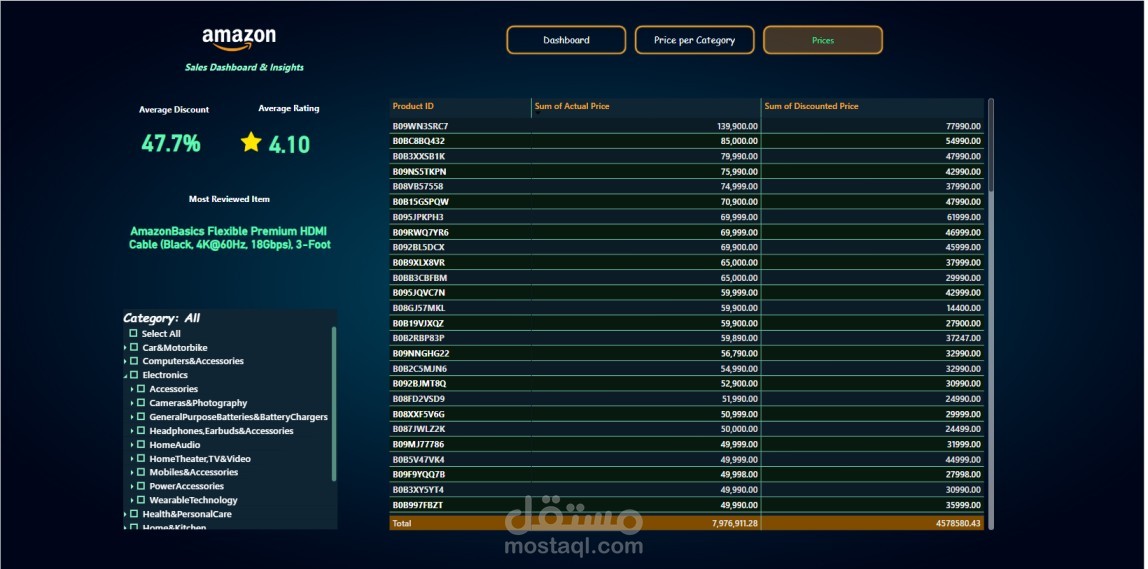Click product ID B0B2RBP83P
Image resolution: width=1148 pixels, height=569 pixels.
tap(419, 338)
